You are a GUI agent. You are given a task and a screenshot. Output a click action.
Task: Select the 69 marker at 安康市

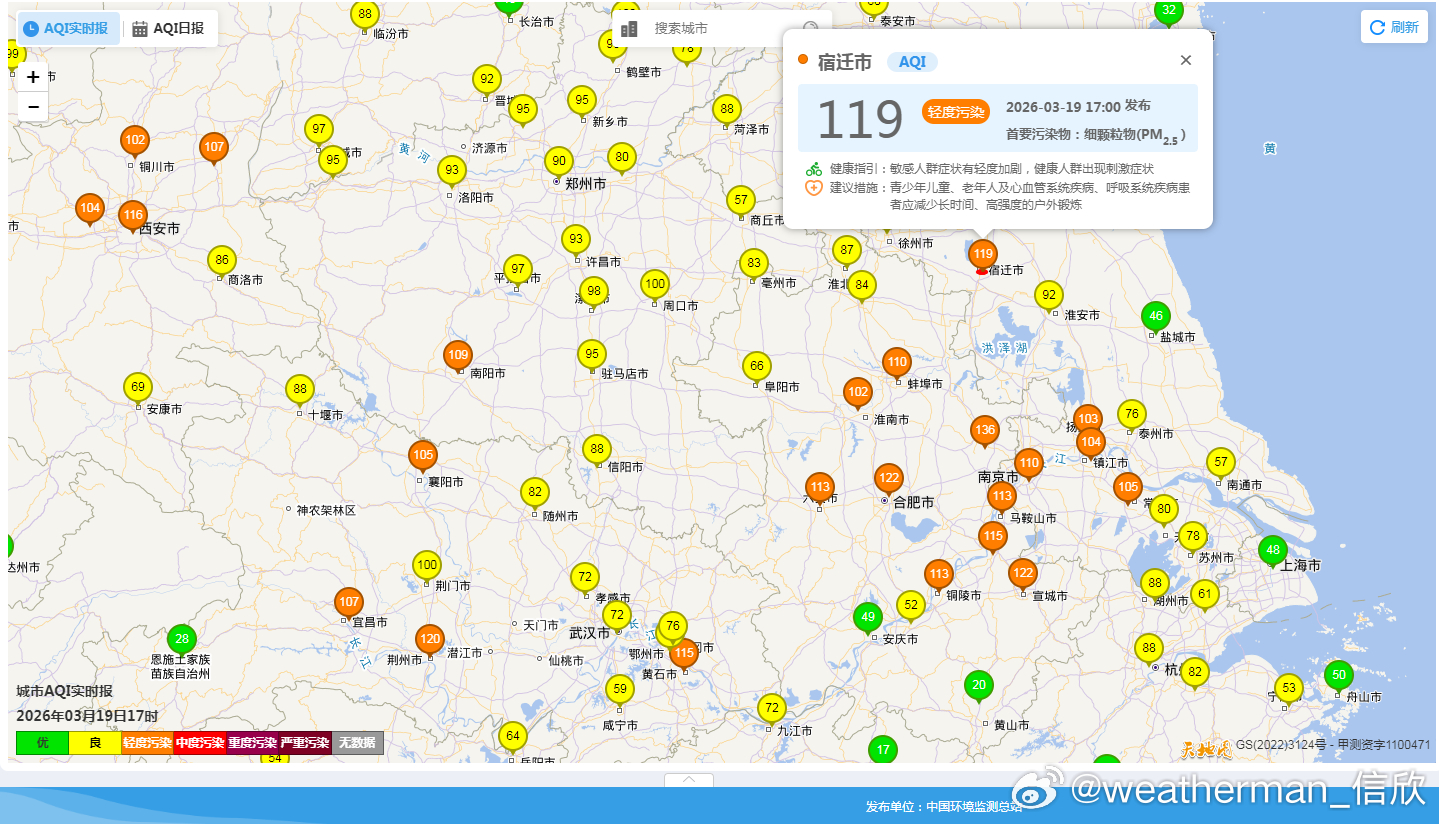138,389
